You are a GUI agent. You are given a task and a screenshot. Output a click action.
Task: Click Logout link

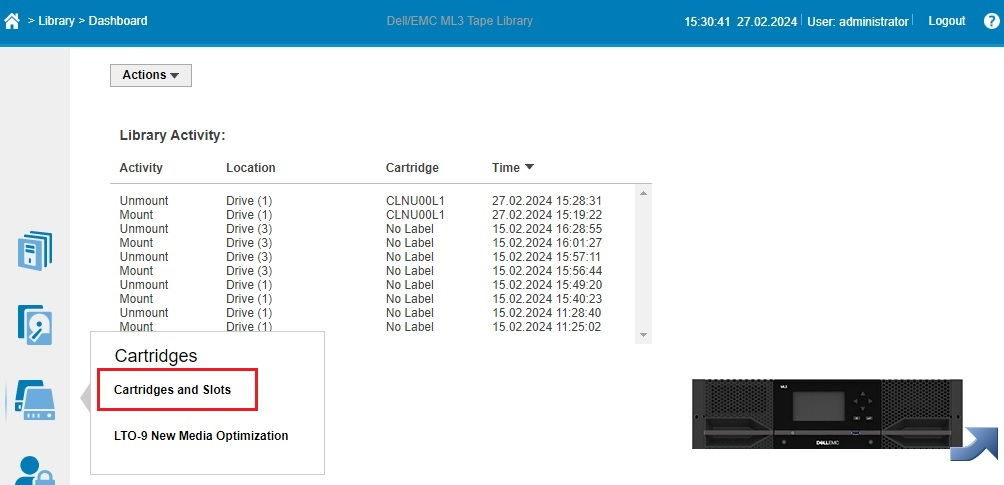click(x=946, y=21)
